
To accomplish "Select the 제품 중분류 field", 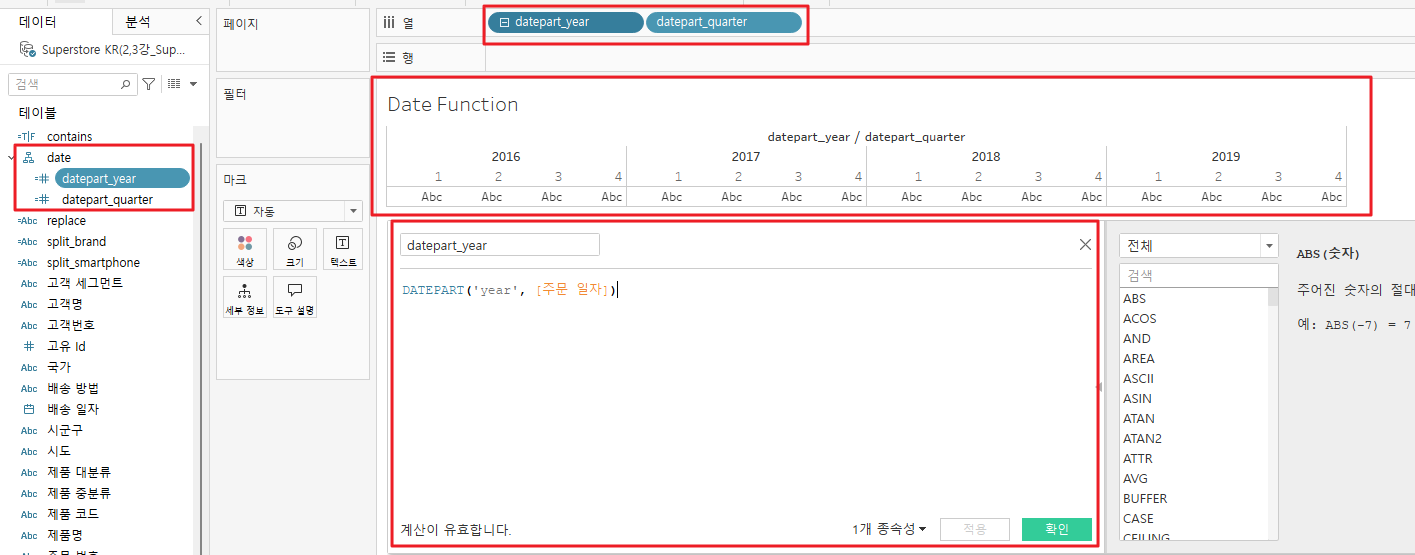I will tap(79, 494).
